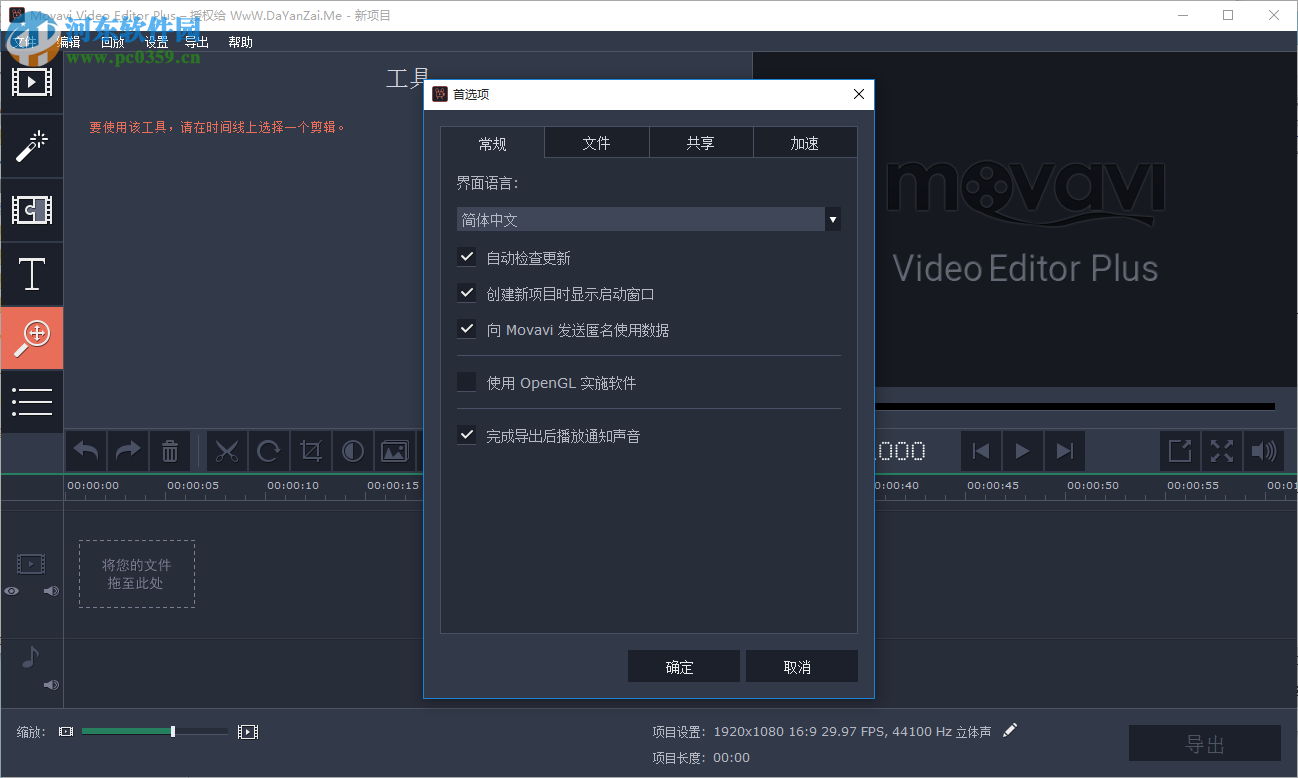Open the Filters magic wand in the sidebar

(x=31, y=145)
